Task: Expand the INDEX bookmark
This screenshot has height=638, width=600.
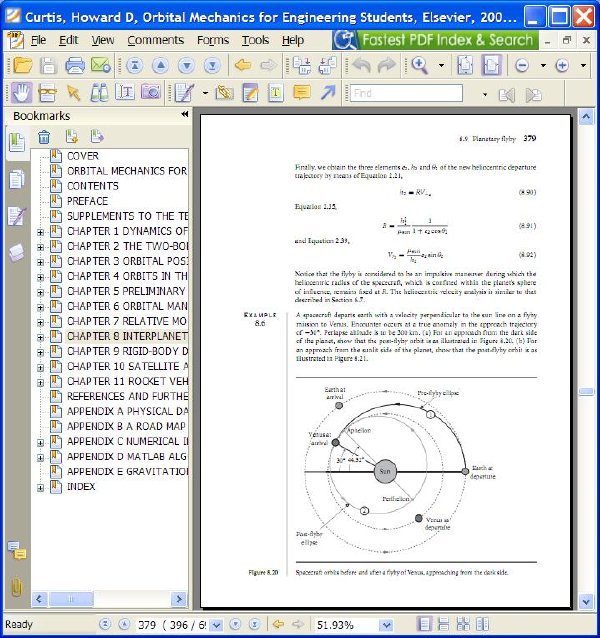Action: [x=40, y=488]
